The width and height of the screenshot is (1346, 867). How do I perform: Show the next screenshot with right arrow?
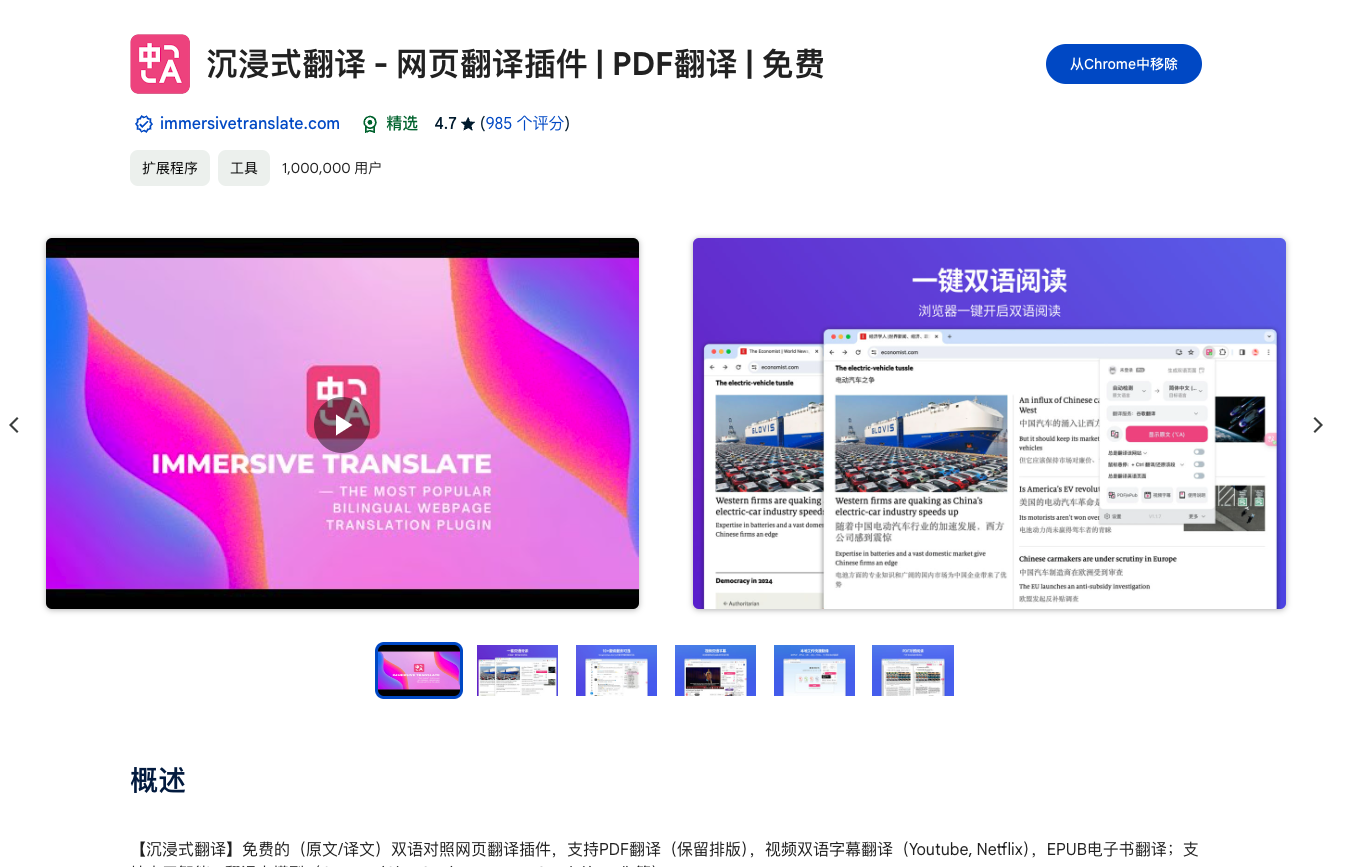(1318, 425)
